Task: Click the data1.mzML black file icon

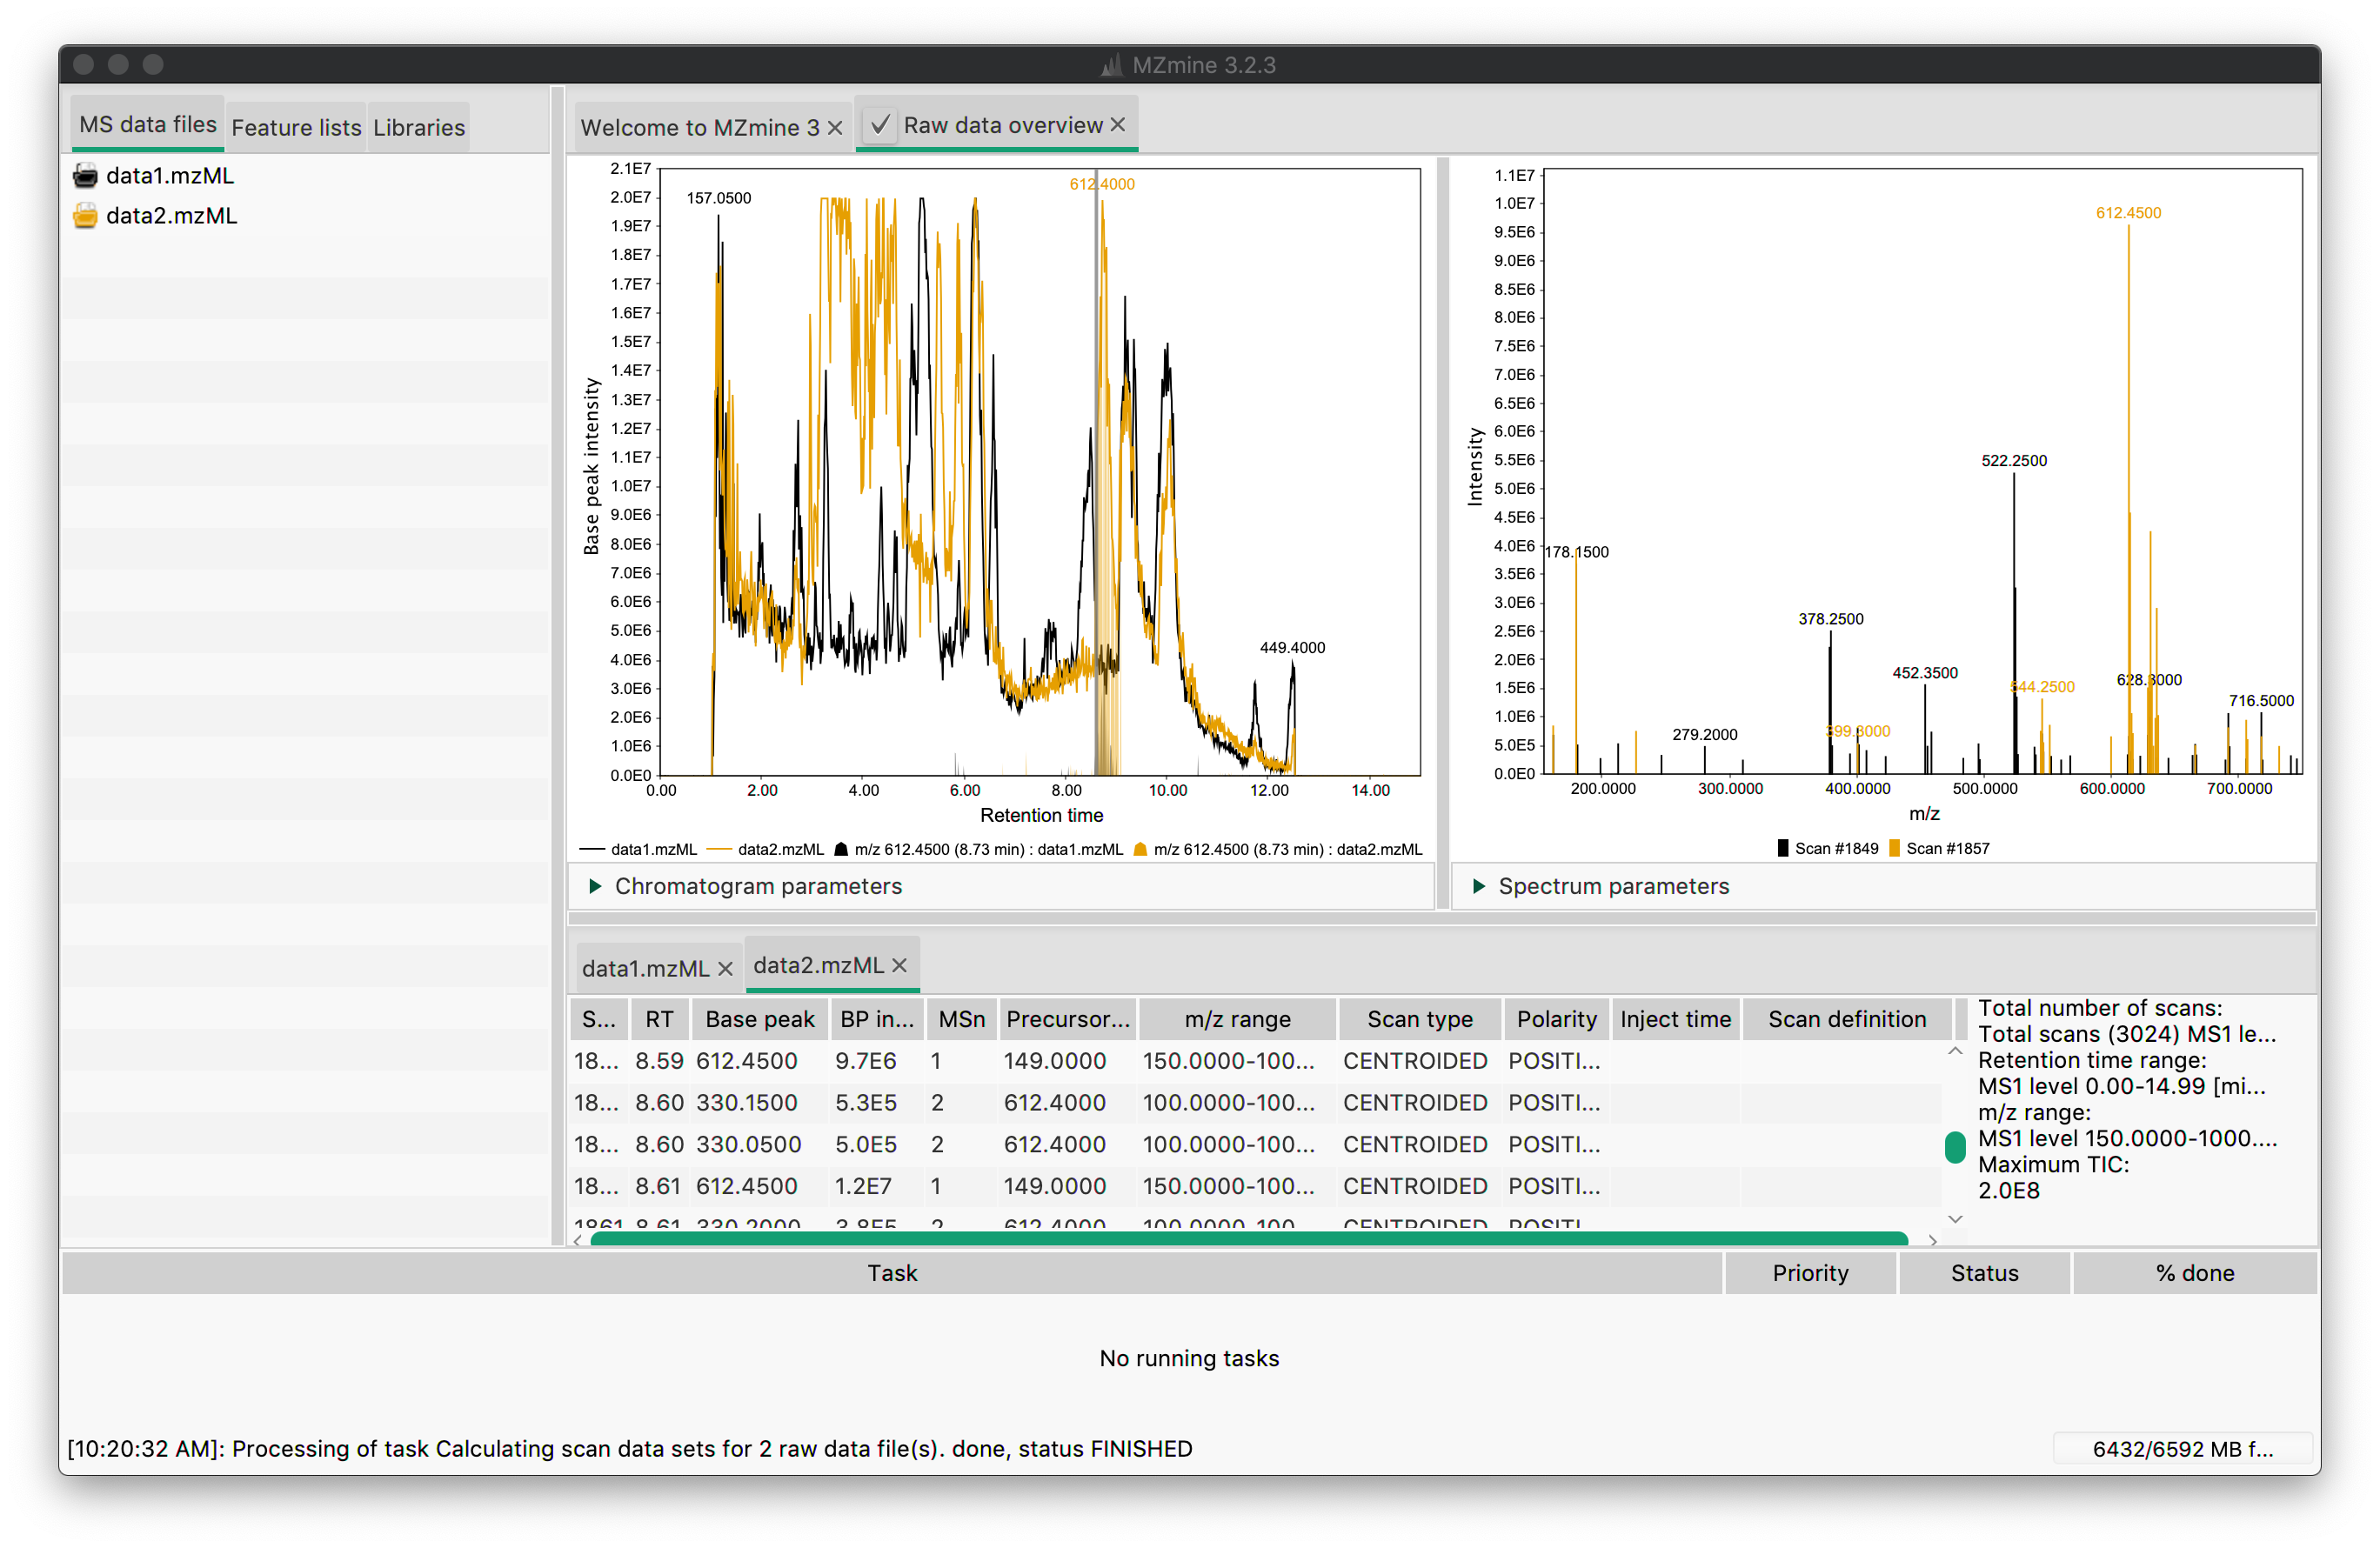Action: 86,176
